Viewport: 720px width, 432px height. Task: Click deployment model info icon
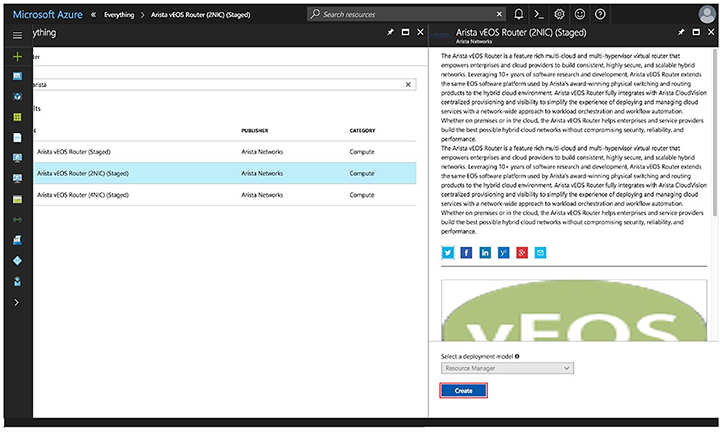pos(517,356)
